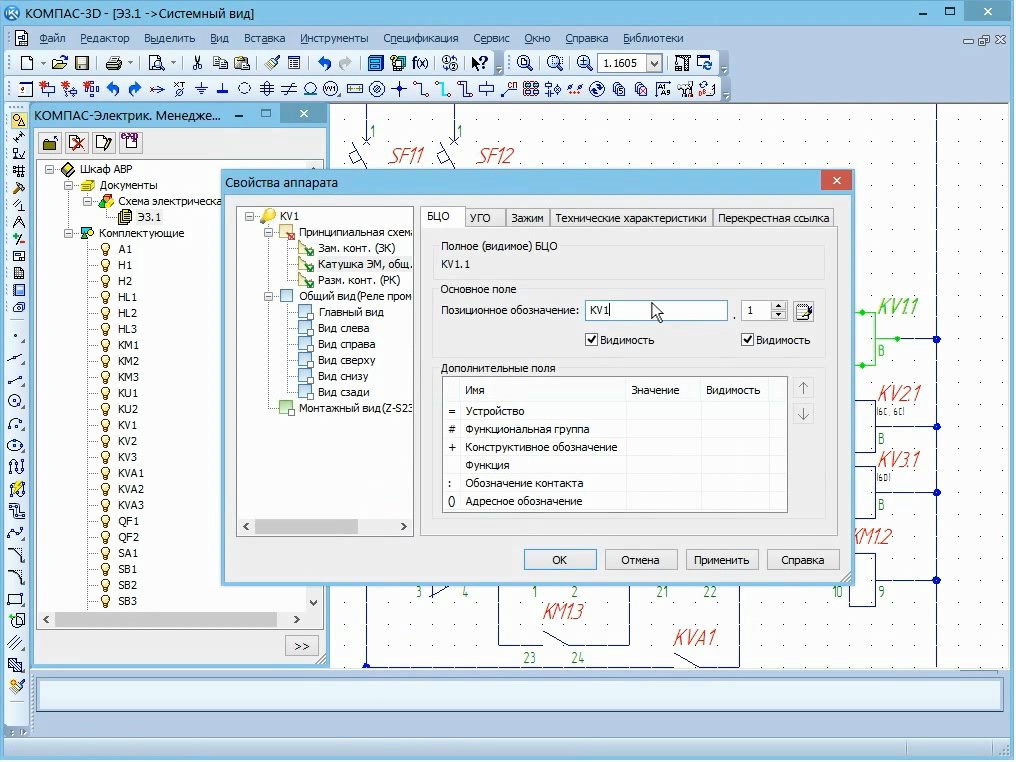Select Главный вид in dialog tree
1016x762 pixels.
coord(351,312)
